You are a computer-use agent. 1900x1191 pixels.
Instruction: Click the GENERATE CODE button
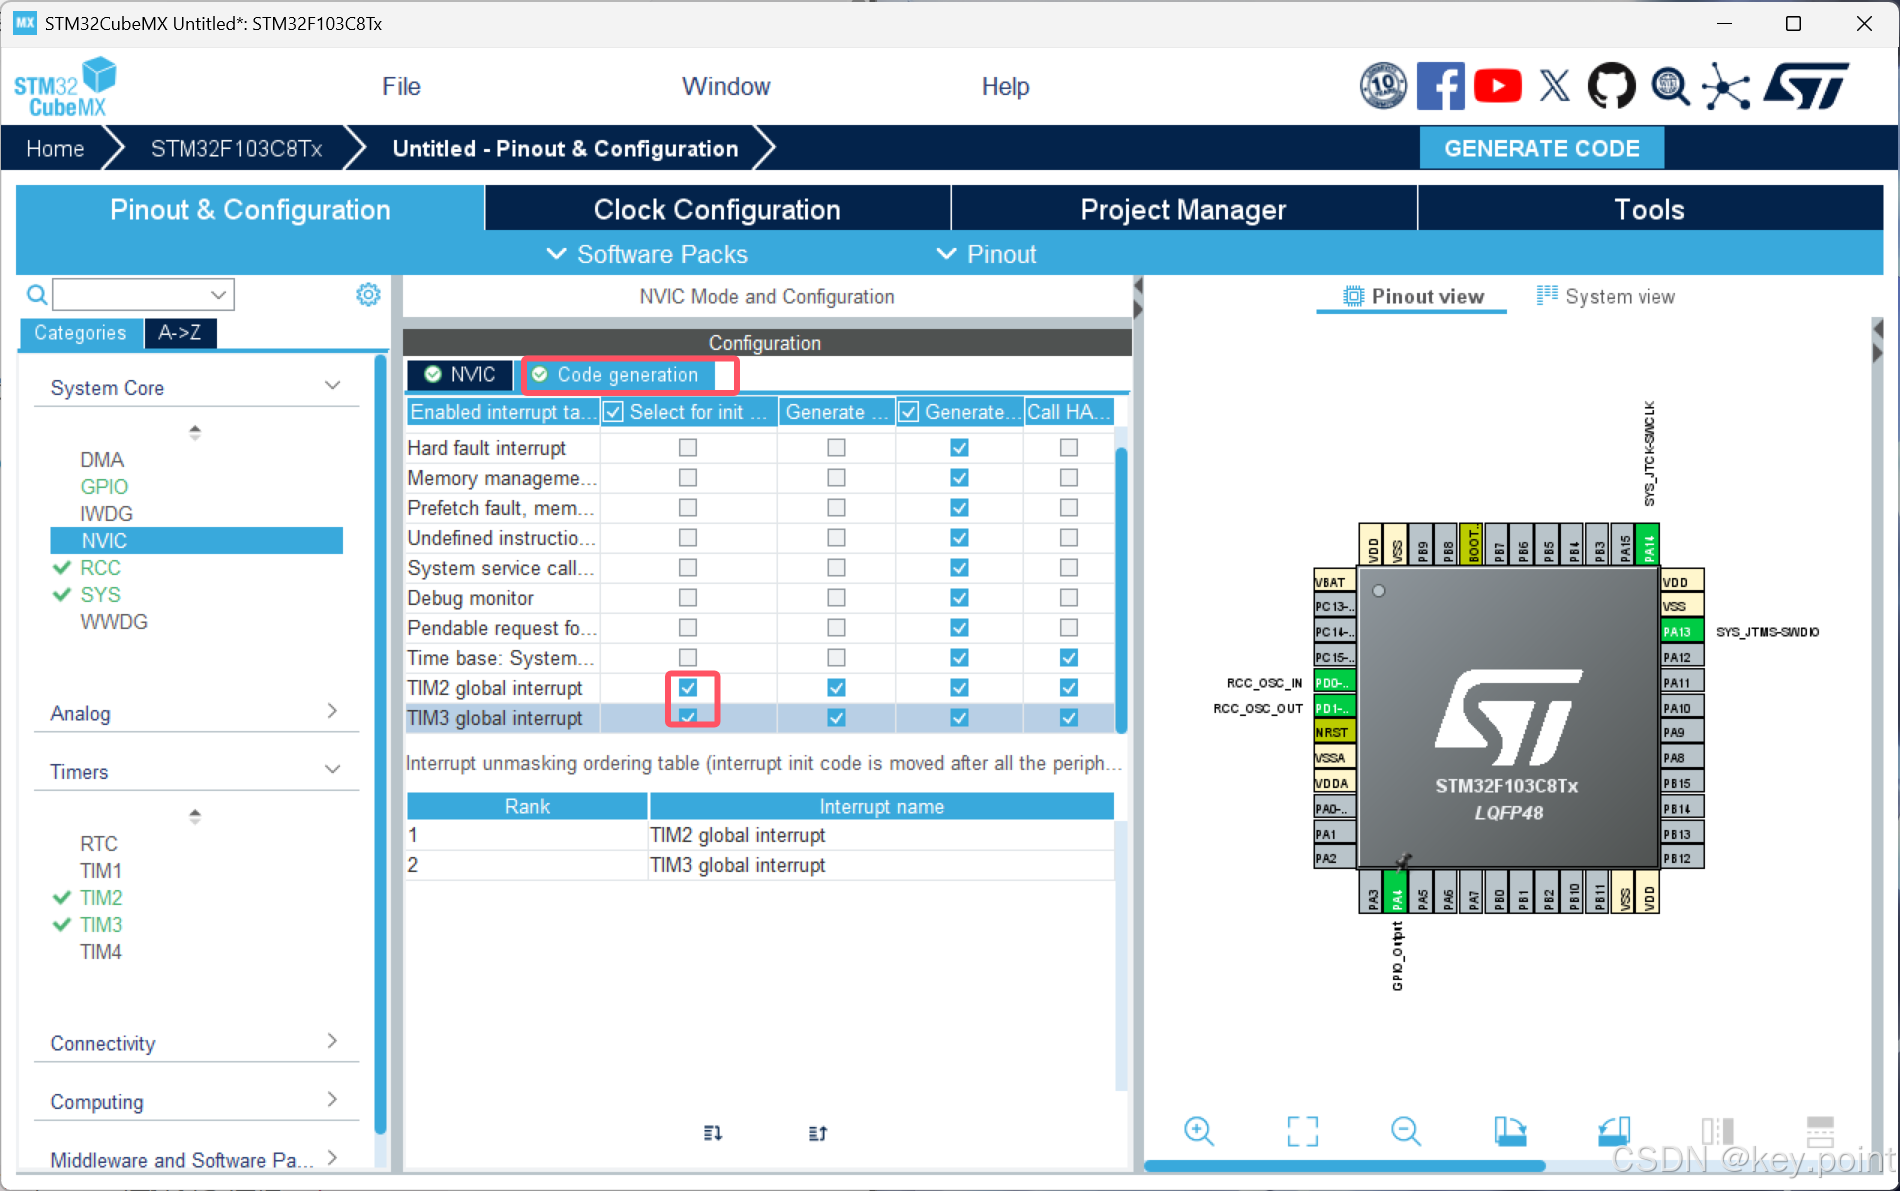click(1541, 148)
